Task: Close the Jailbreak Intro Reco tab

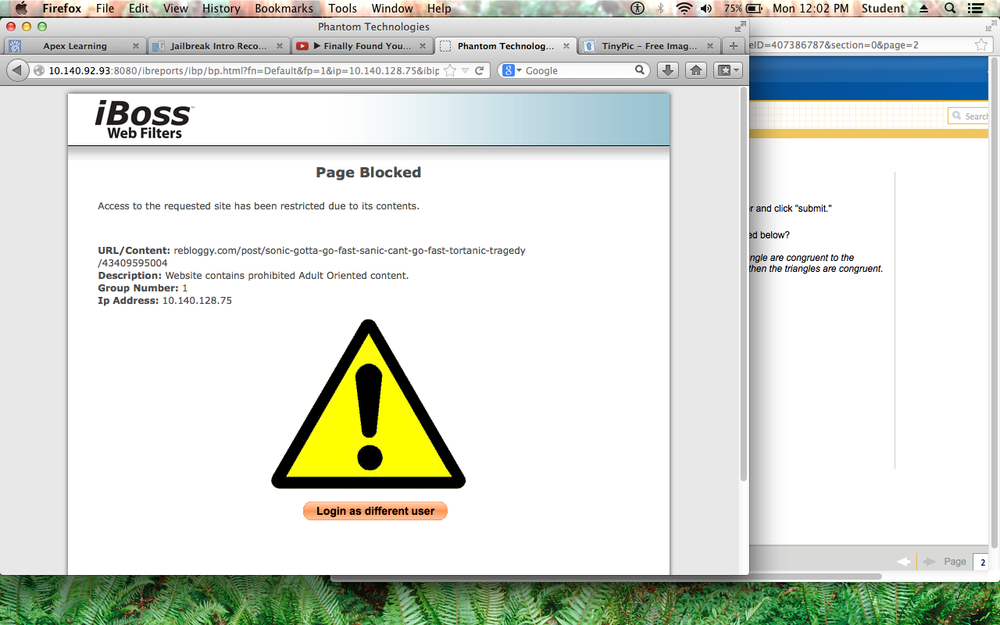Action: [279, 46]
